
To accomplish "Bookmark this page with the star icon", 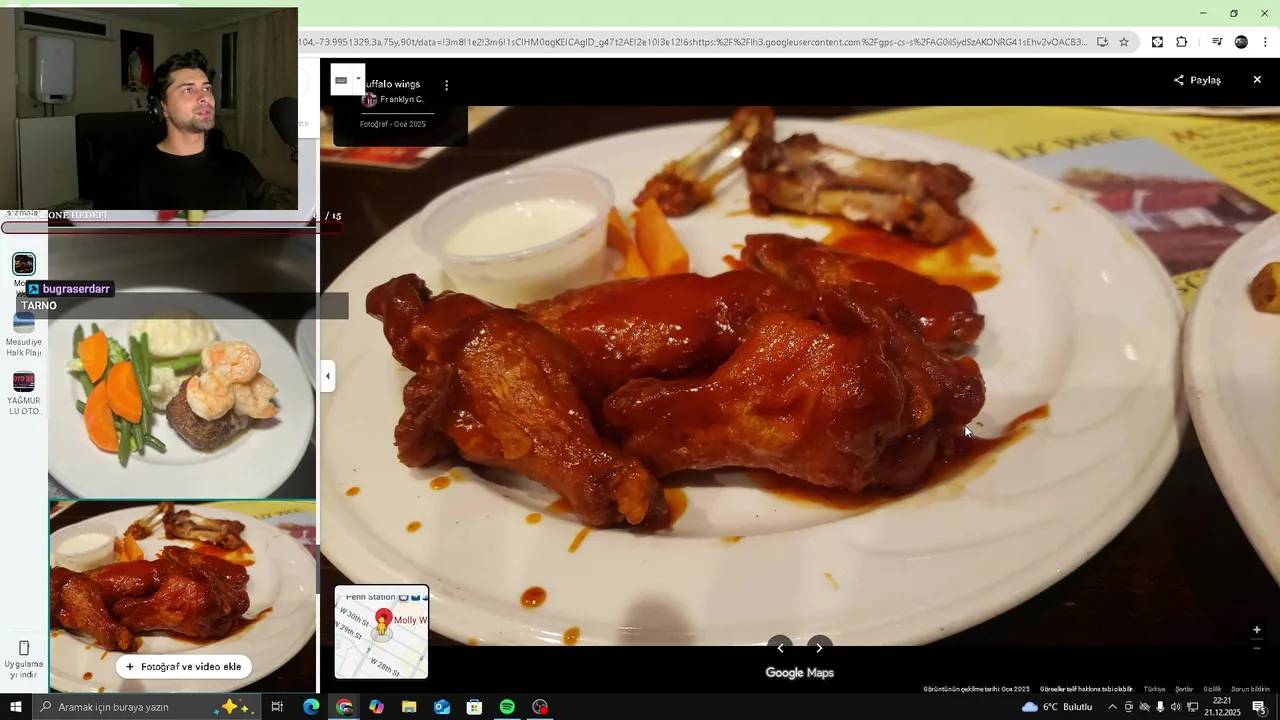I will tap(1124, 42).
